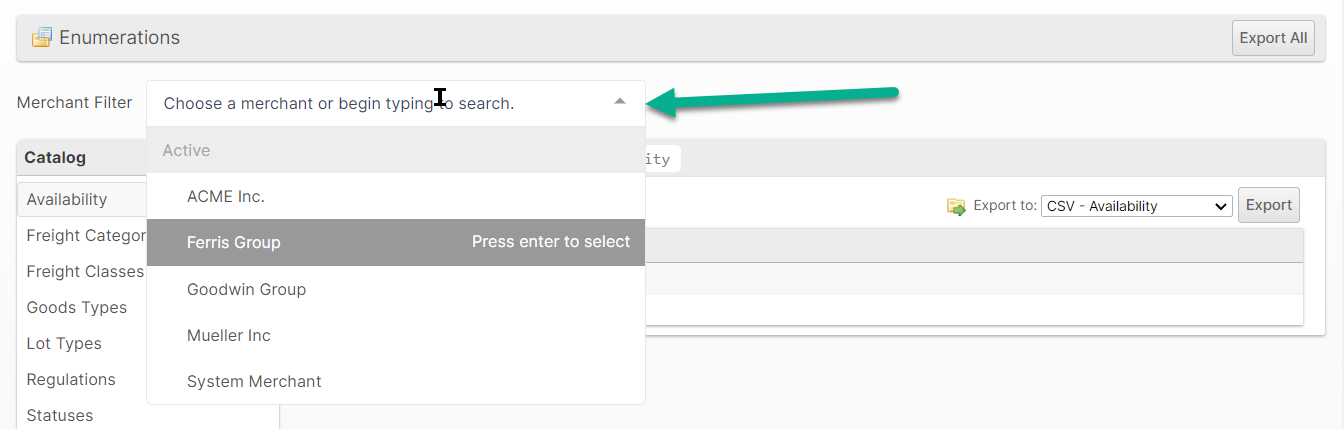Click the Export All button
Viewport: 1344px width, 429px height.
[1273, 38]
